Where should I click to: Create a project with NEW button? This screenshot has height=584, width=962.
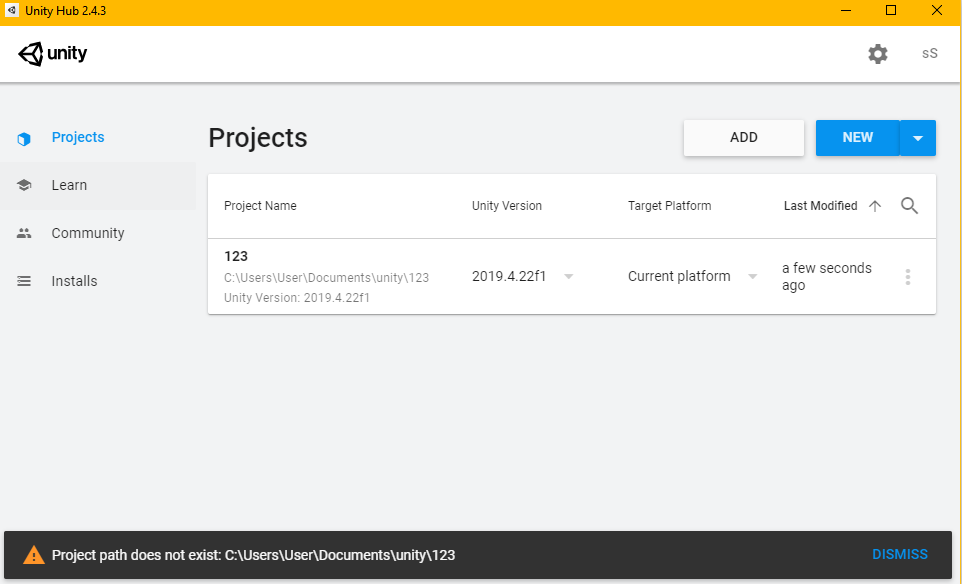(857, 138)
